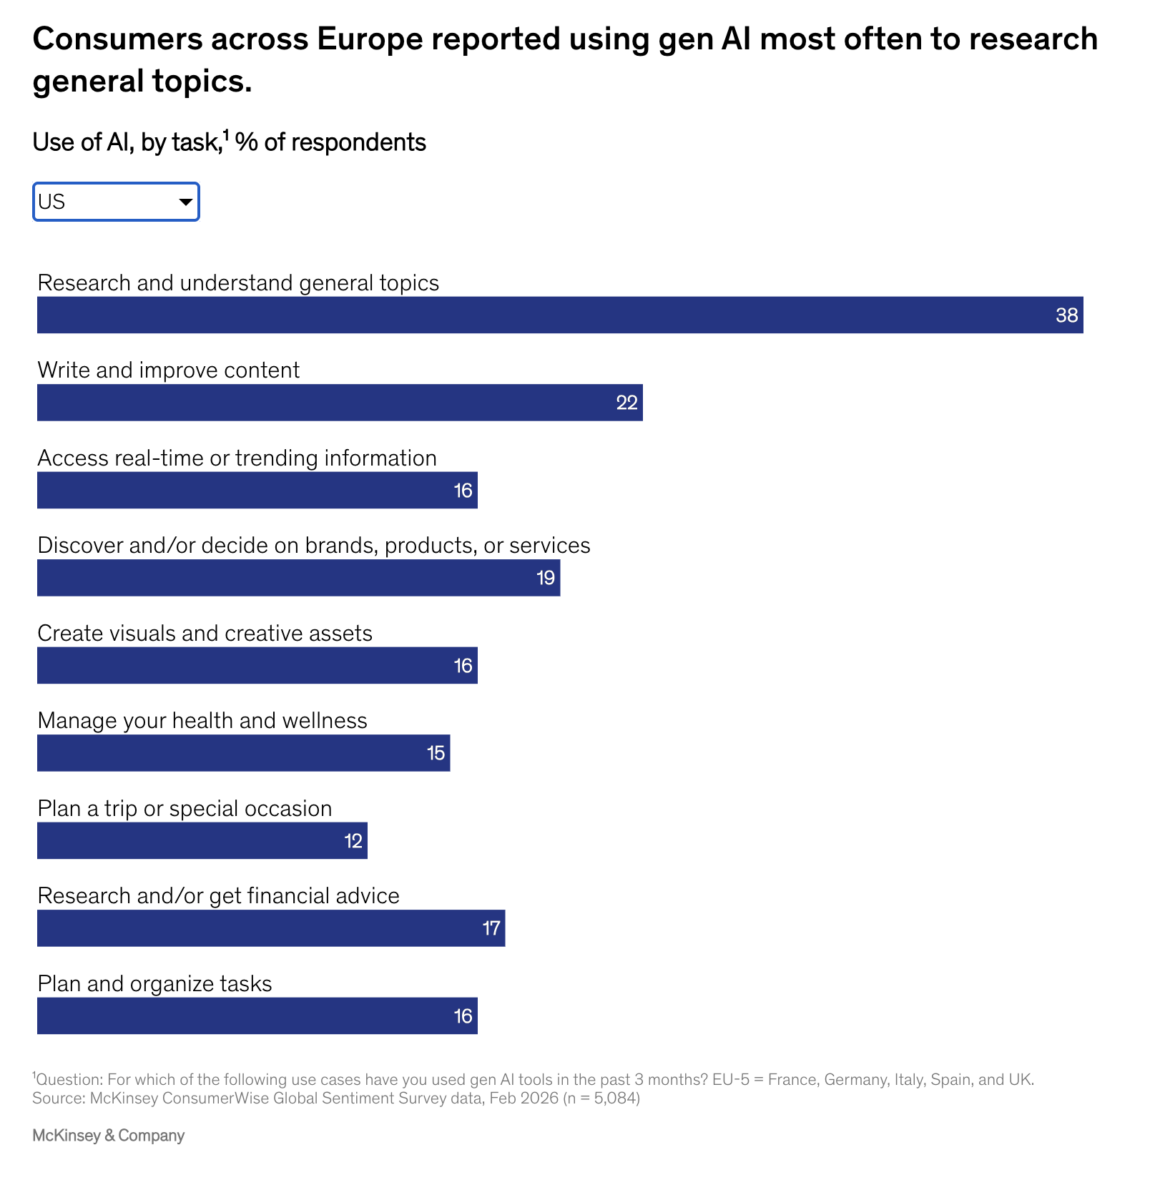1160x1180 pixels.
Task: Select the Plan a trip bar
Action: pos(202,841)
